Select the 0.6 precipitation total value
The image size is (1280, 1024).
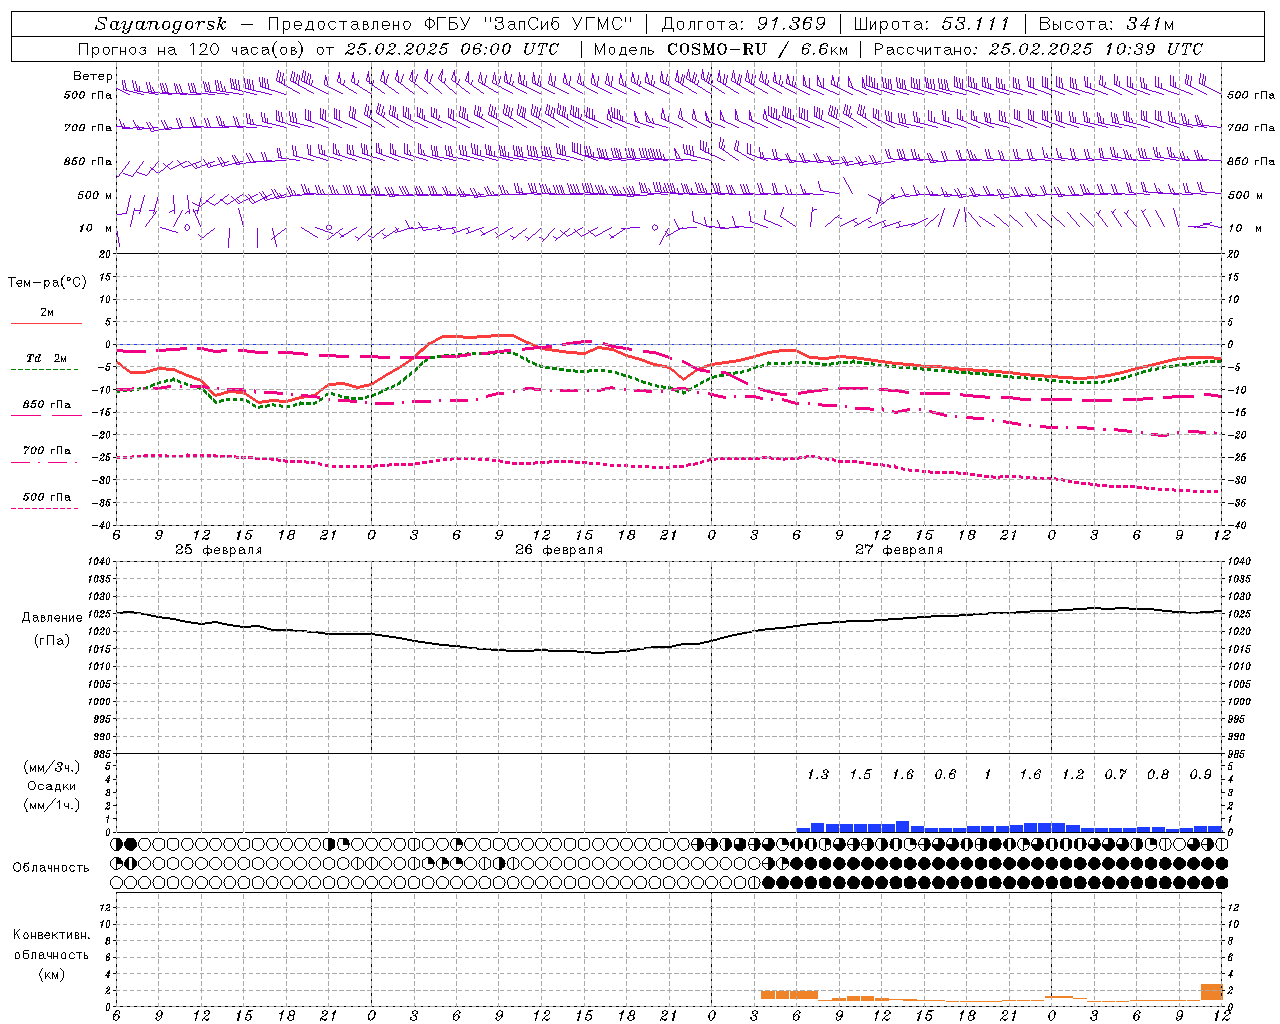pyautogui.click(x=945, y=774)
